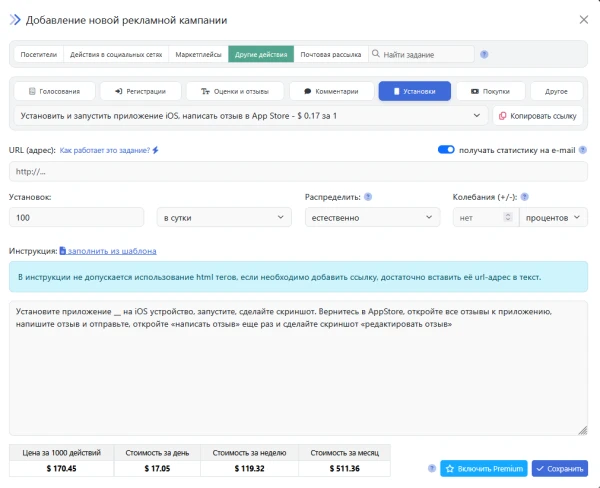Click template file icon near Инструкция
Screen dimensions: 600x488
pyautogui.click(x=63, y=251)
